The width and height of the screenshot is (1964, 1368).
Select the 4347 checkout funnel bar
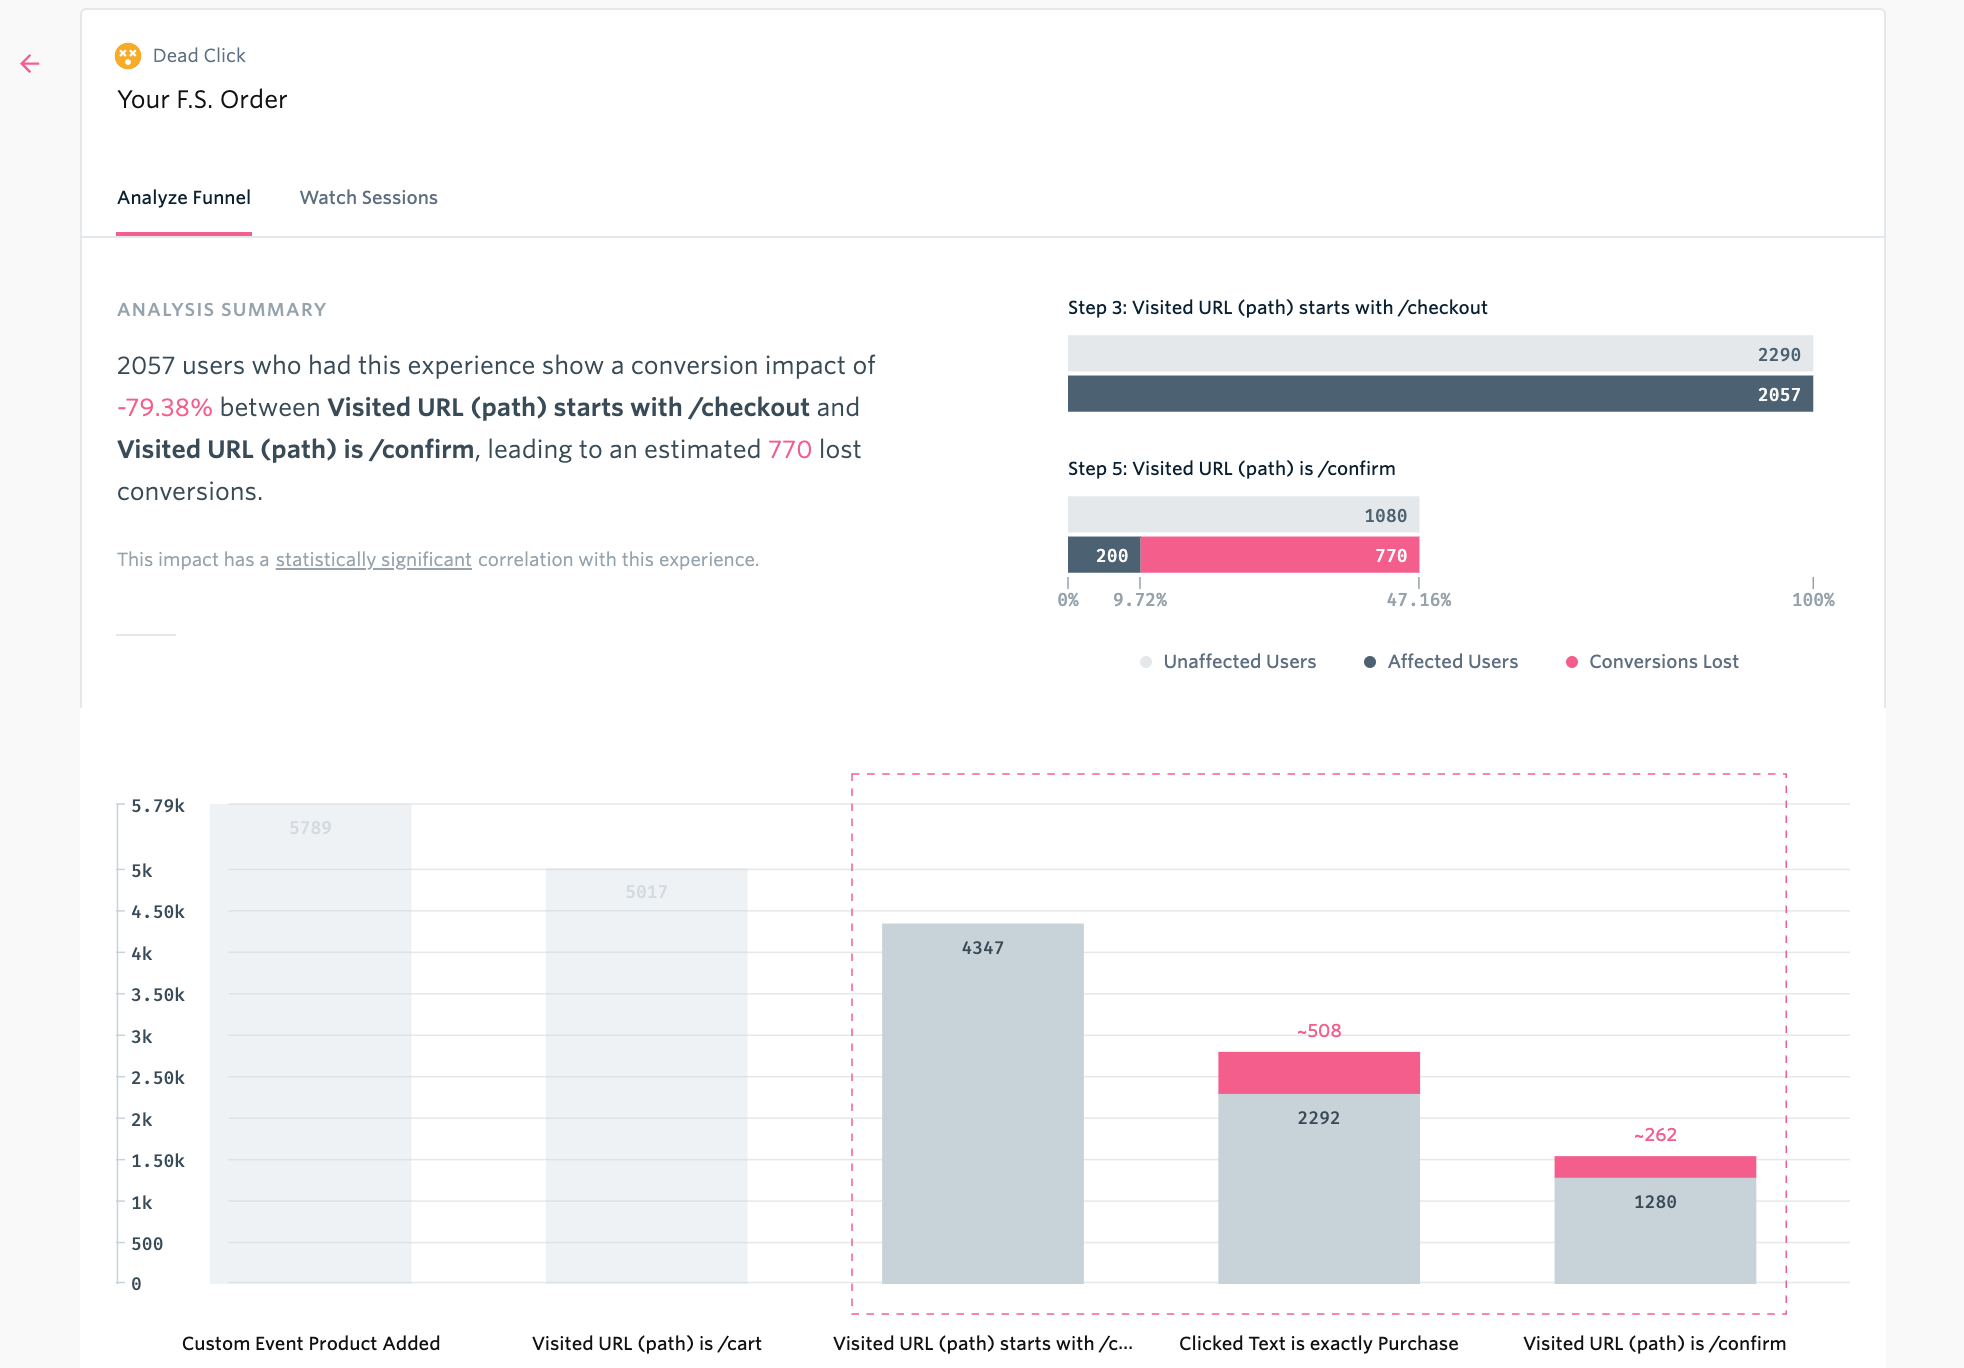click(x=983, y=1103)
